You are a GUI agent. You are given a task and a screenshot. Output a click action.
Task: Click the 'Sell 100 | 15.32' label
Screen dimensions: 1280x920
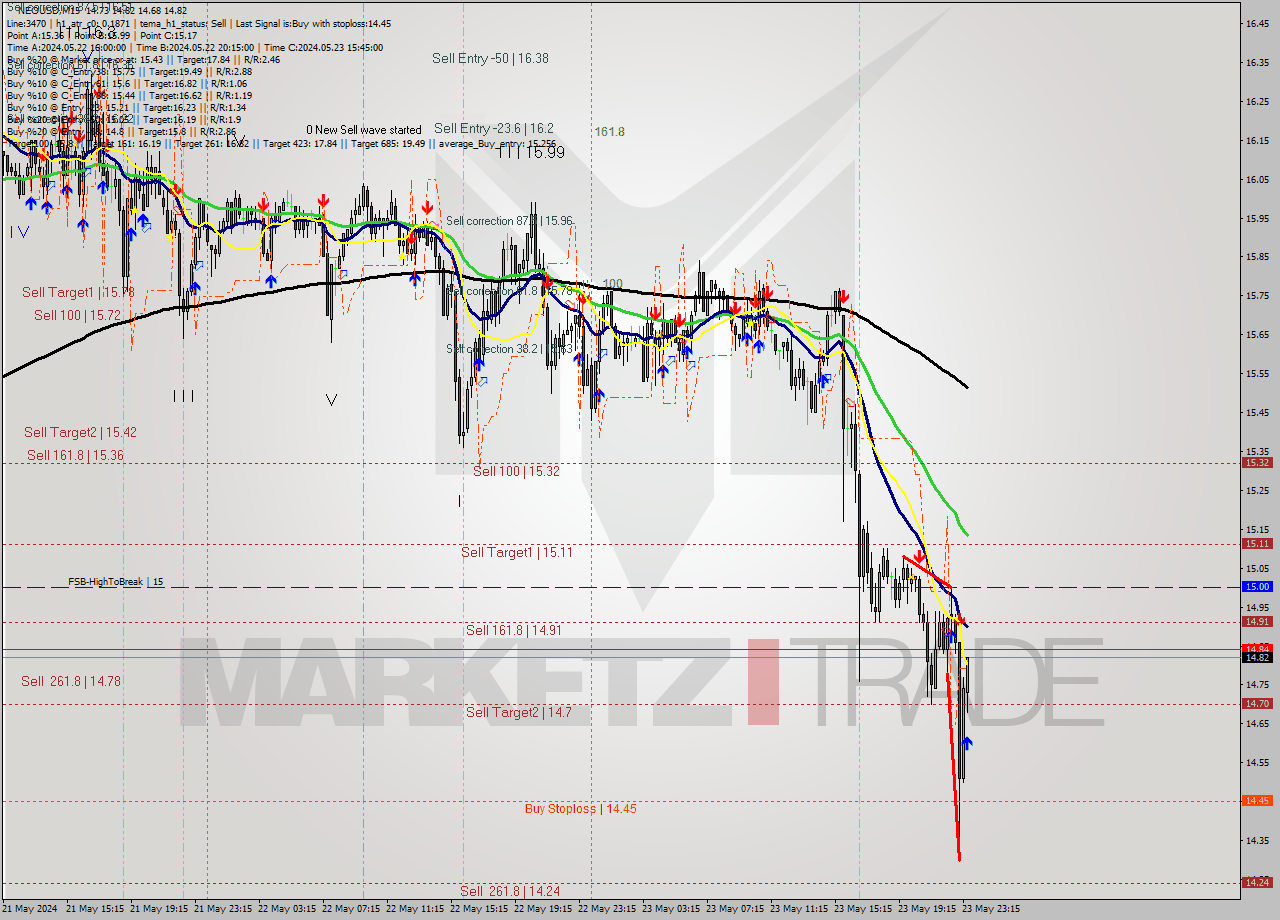pos(516,470)
